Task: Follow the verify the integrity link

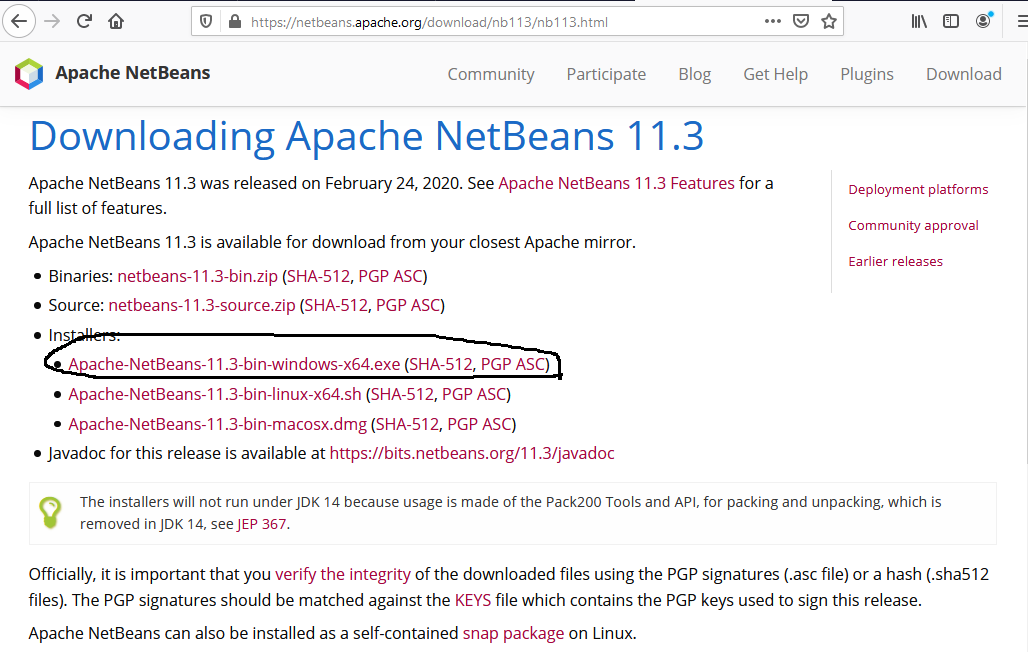Action: [343, 574]
